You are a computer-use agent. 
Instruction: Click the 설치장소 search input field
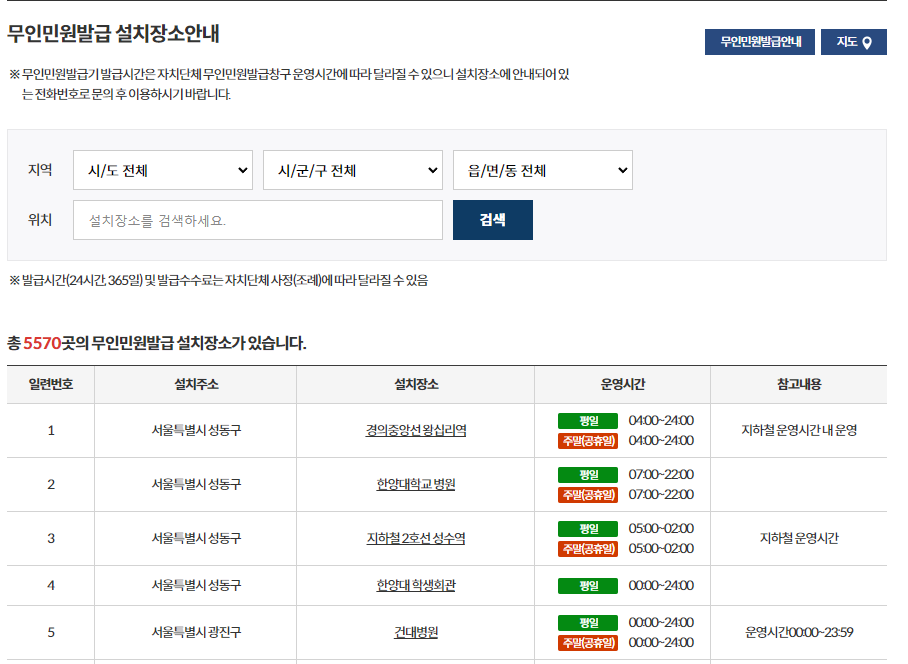(x=258, y=220)
